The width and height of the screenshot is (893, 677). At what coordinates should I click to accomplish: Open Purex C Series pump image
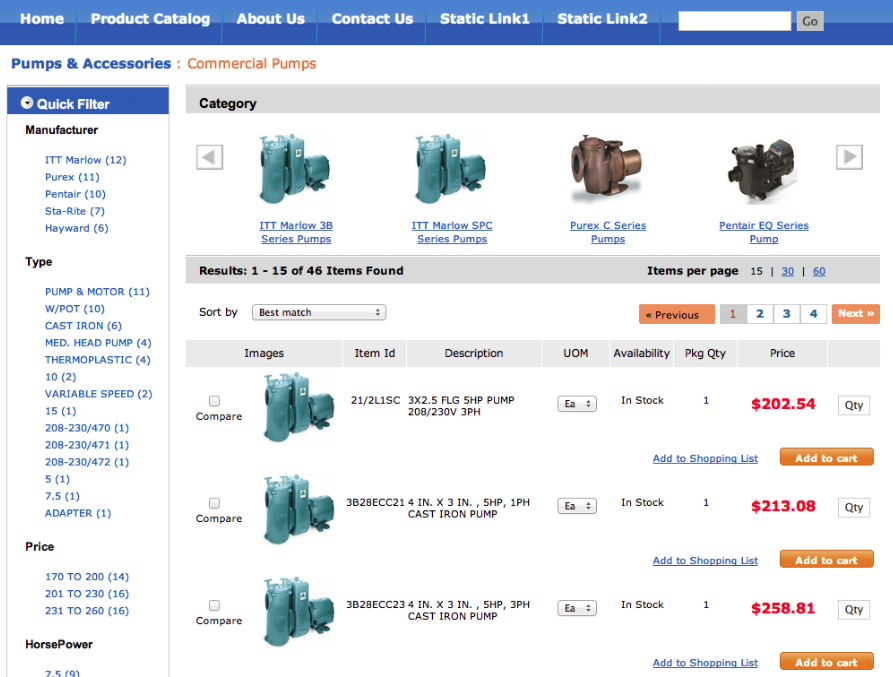pos(607,169)
